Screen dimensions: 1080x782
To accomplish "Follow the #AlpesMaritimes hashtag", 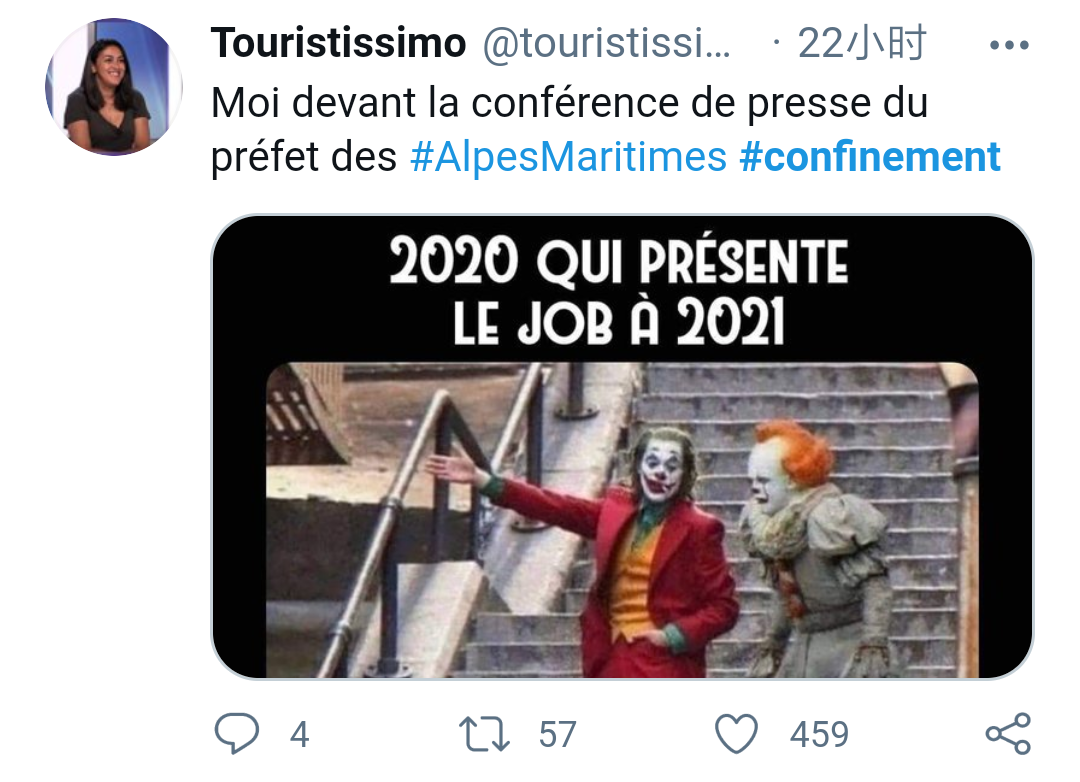I will (568, 156).
